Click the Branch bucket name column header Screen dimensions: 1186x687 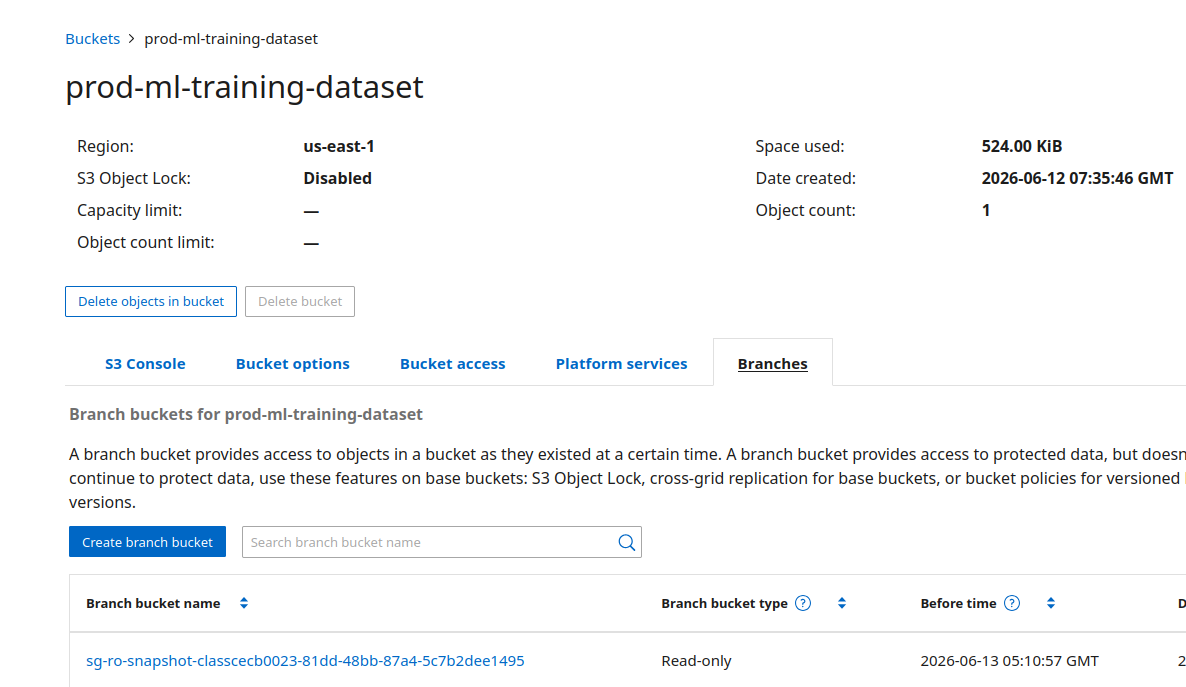click(153, 603)
